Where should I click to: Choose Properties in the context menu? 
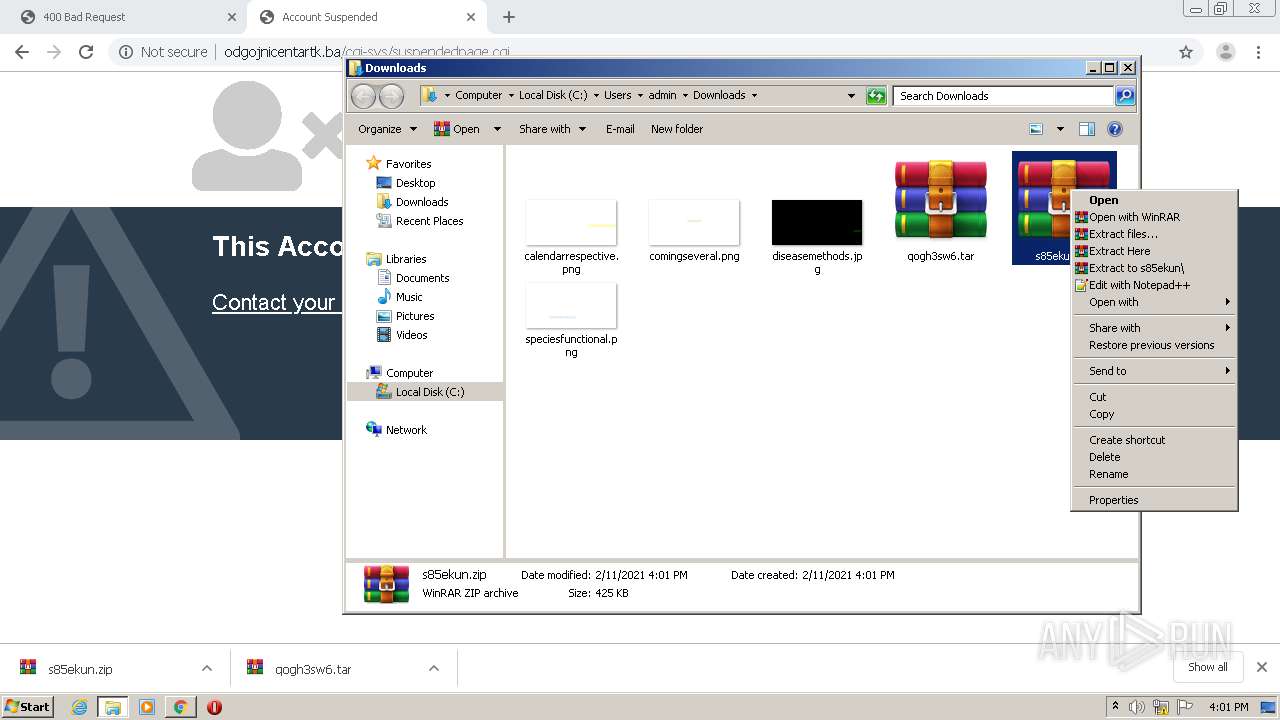pyautogui.click(x=1154, y=500)
